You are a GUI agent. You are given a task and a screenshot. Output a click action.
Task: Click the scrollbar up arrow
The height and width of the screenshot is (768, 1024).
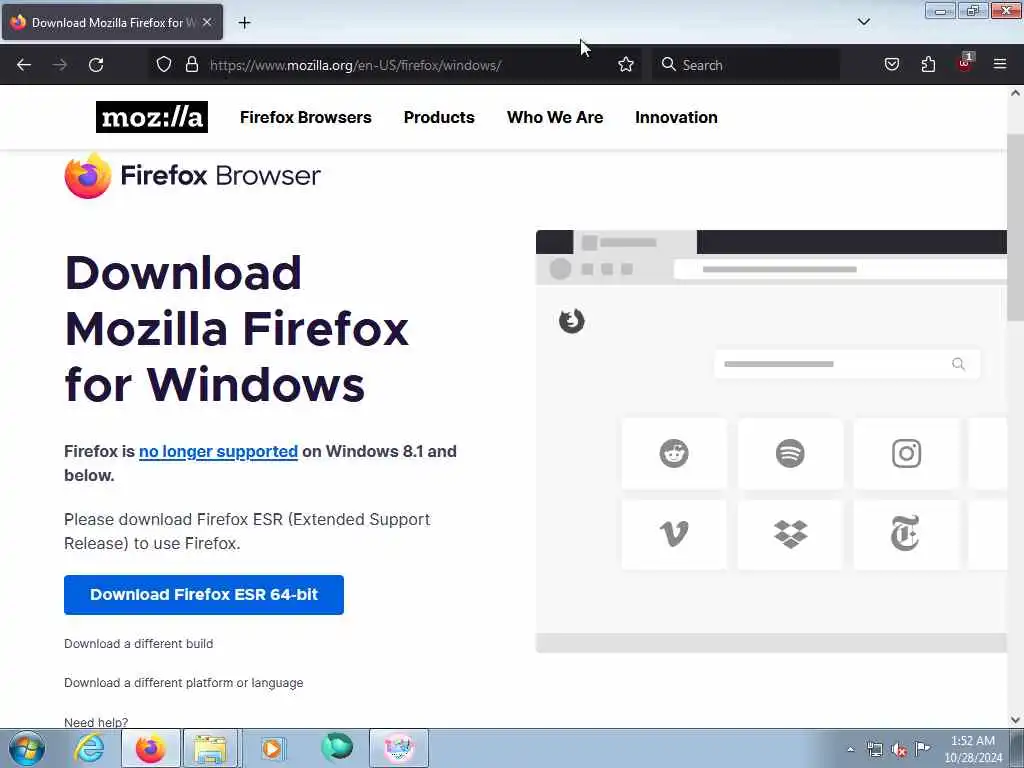click(x=1016, y=93)
